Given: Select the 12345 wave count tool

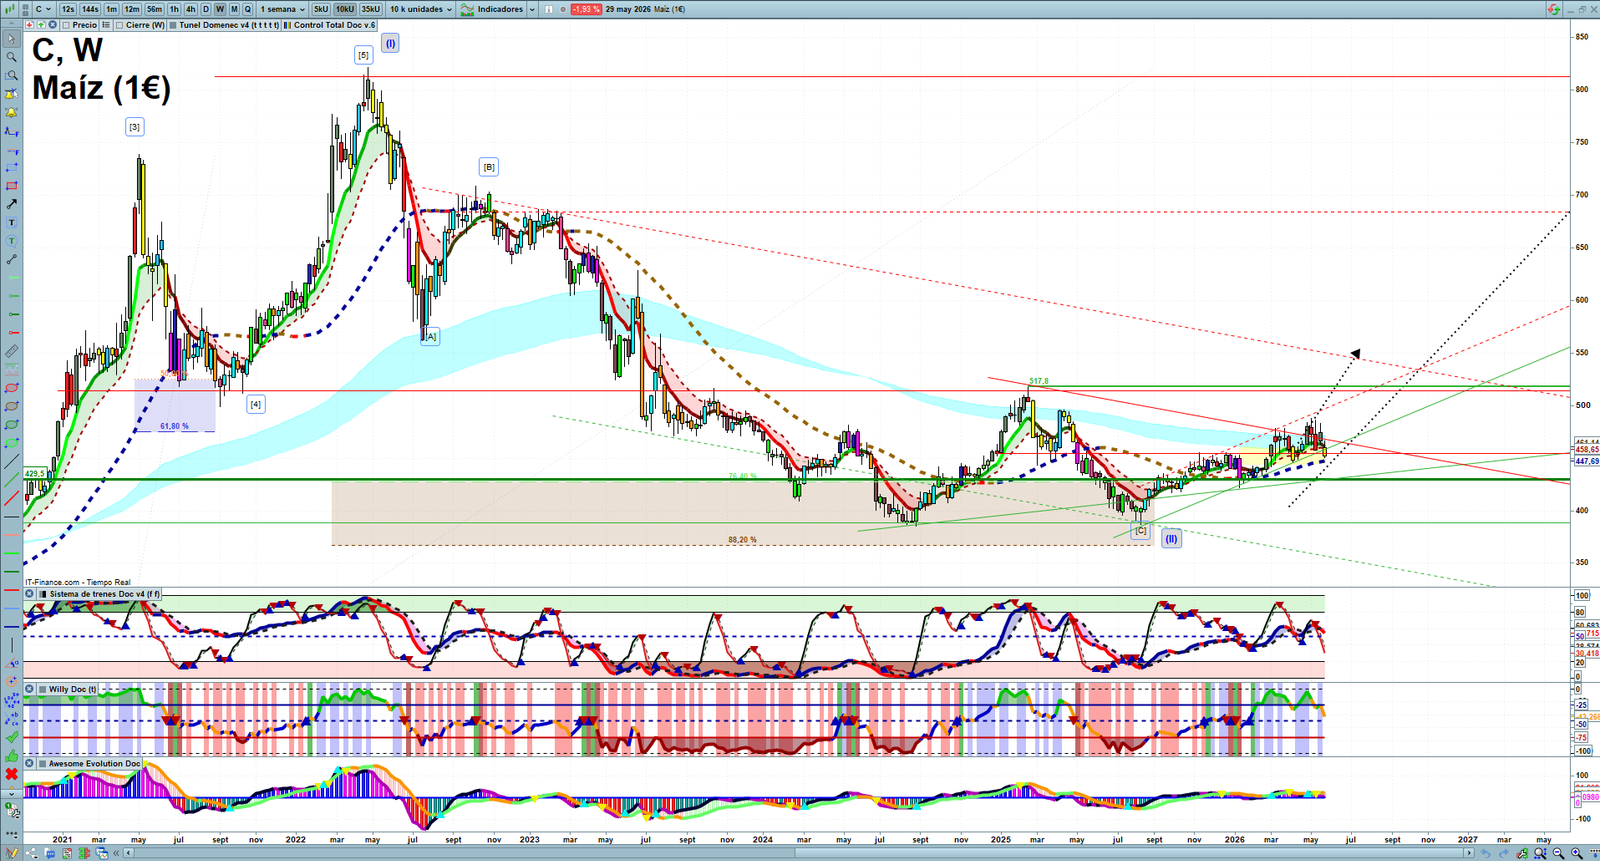Looking at the screenshot, I should (x=11, y=701).
